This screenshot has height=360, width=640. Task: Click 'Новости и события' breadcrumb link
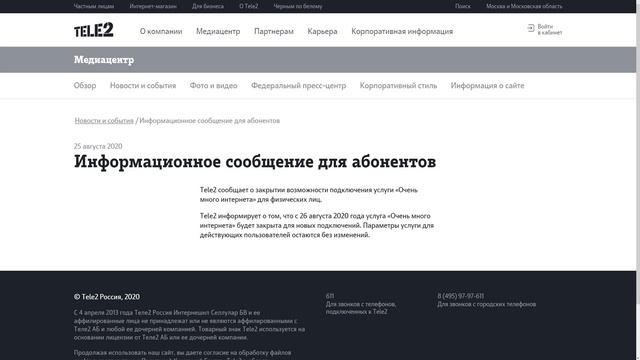pos(104,121)
